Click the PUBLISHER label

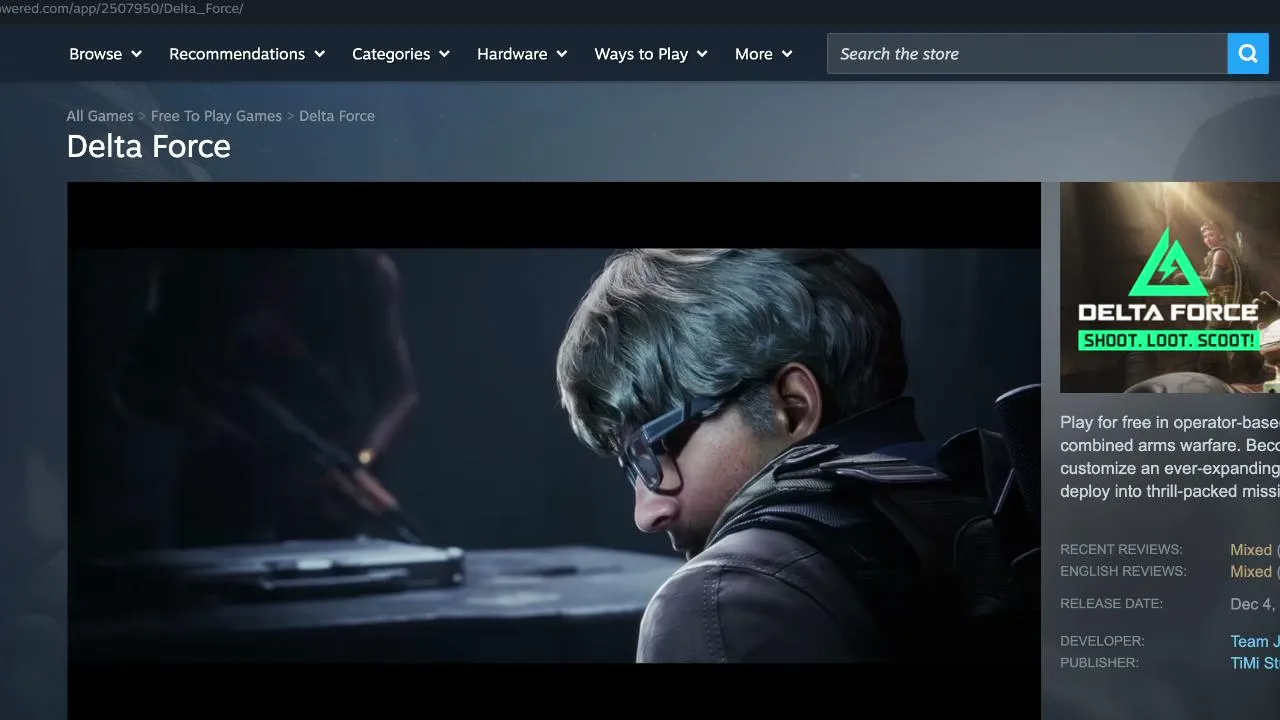[1099, 663]
